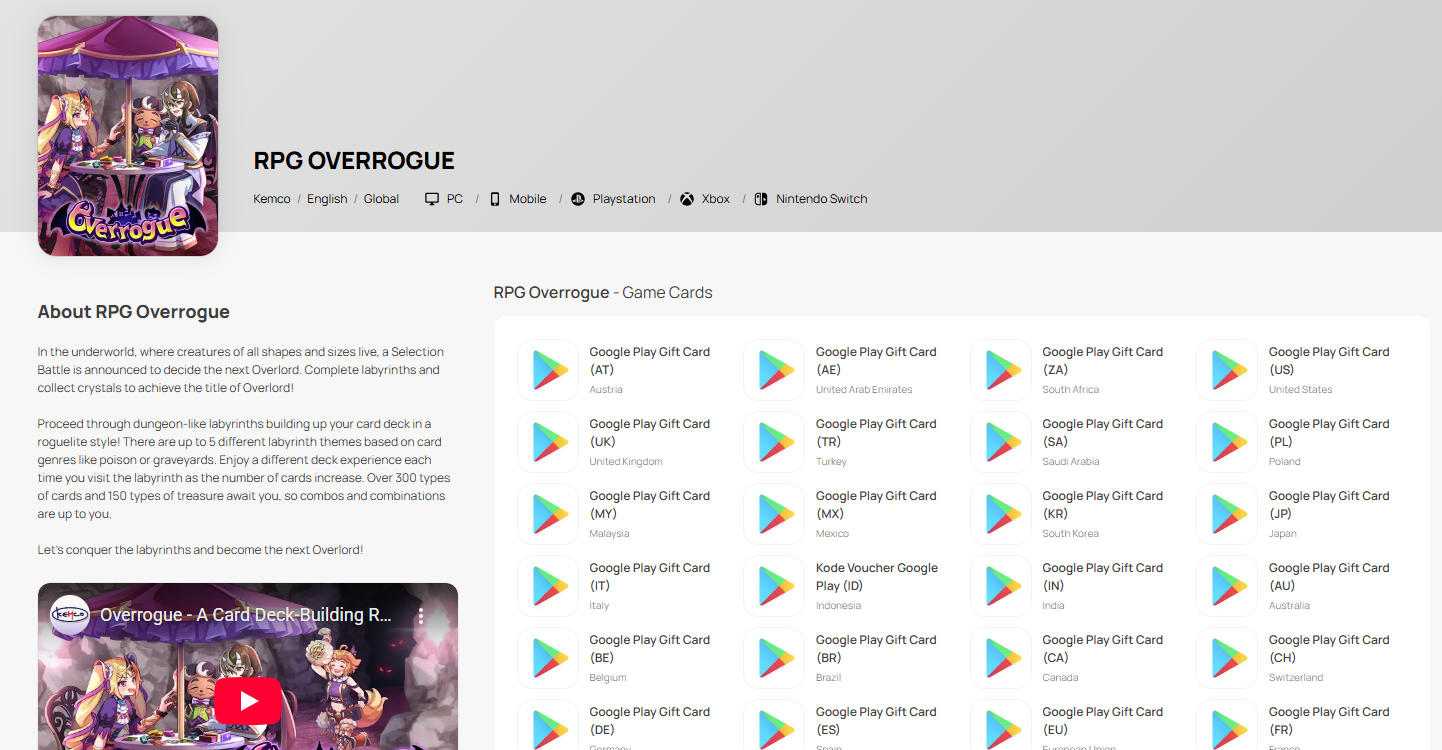The width and height of the screenshot is (1442, 750).
Task: Click the Nintendo Switch icon
Action: [762, 199]
